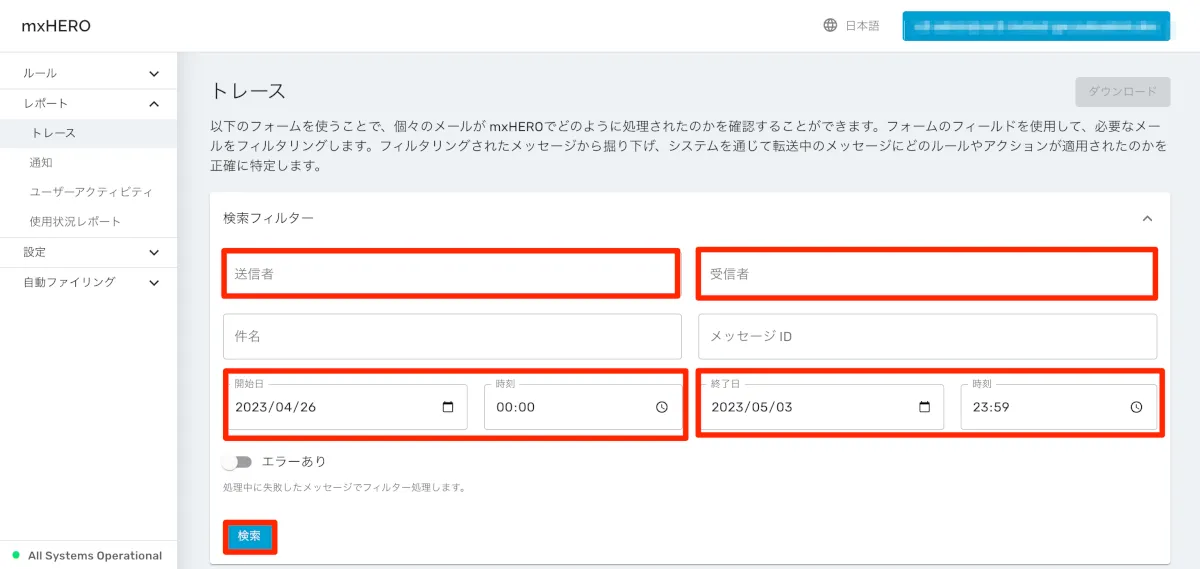Screen dimensions: 1200x569
Task: Open clock picker for end 時刻 23:59
Action: [1136, 407]
